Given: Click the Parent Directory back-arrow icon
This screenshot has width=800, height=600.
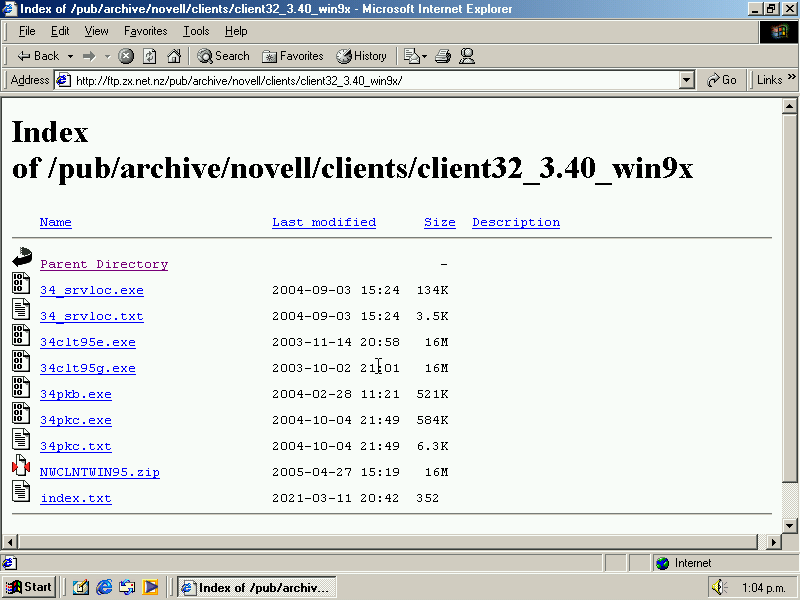Looking at the screenshot, I should [x=22, y=257].
